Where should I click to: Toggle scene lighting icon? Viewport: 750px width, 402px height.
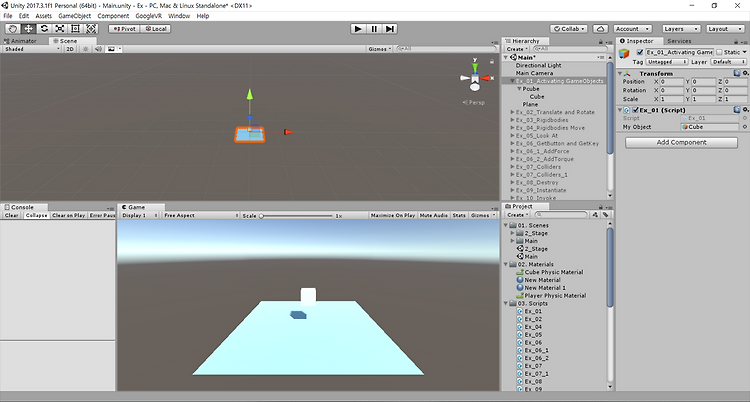(86, 49)
